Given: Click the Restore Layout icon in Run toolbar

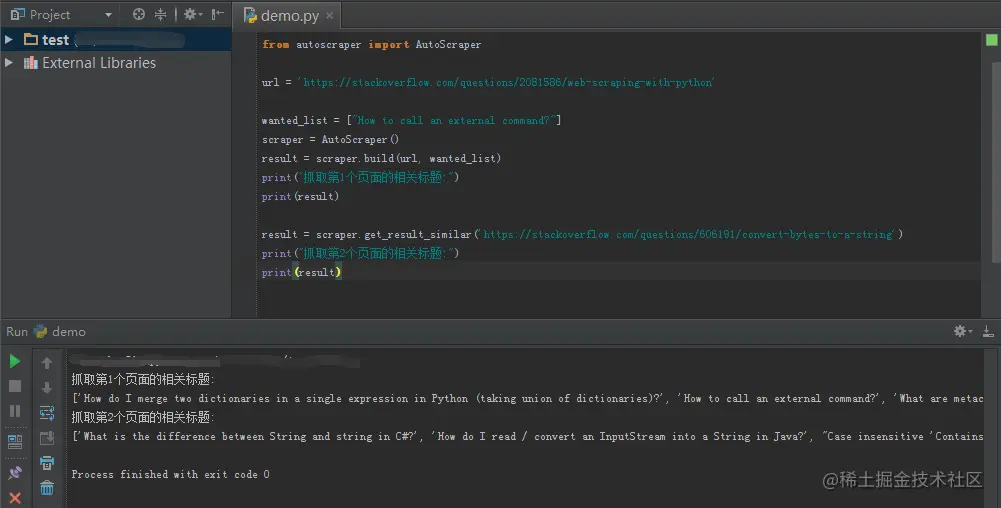Looking at the screenshot, I should pyautogui.click(x=15, y=441).
